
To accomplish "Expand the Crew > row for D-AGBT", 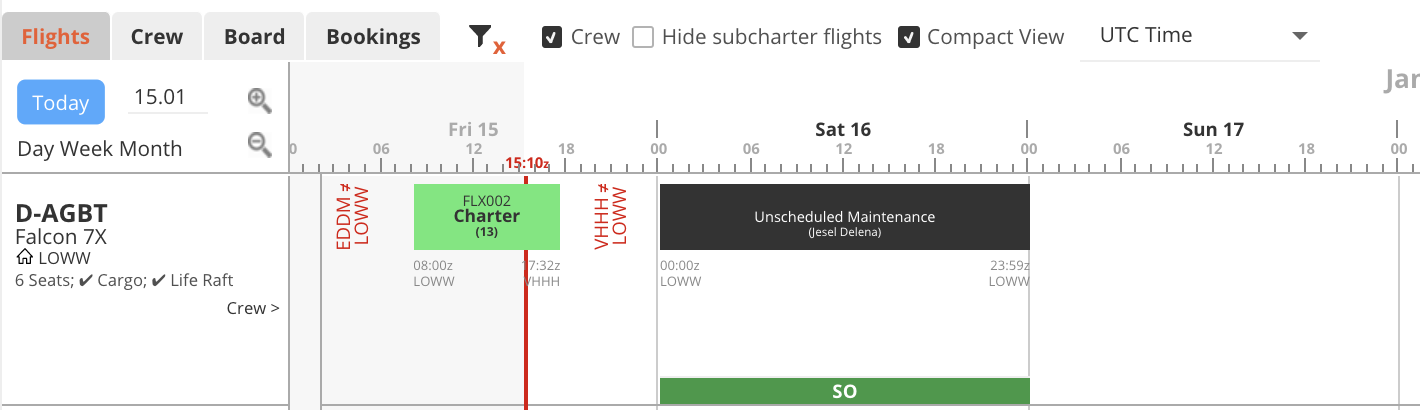I will click(253, 308).
